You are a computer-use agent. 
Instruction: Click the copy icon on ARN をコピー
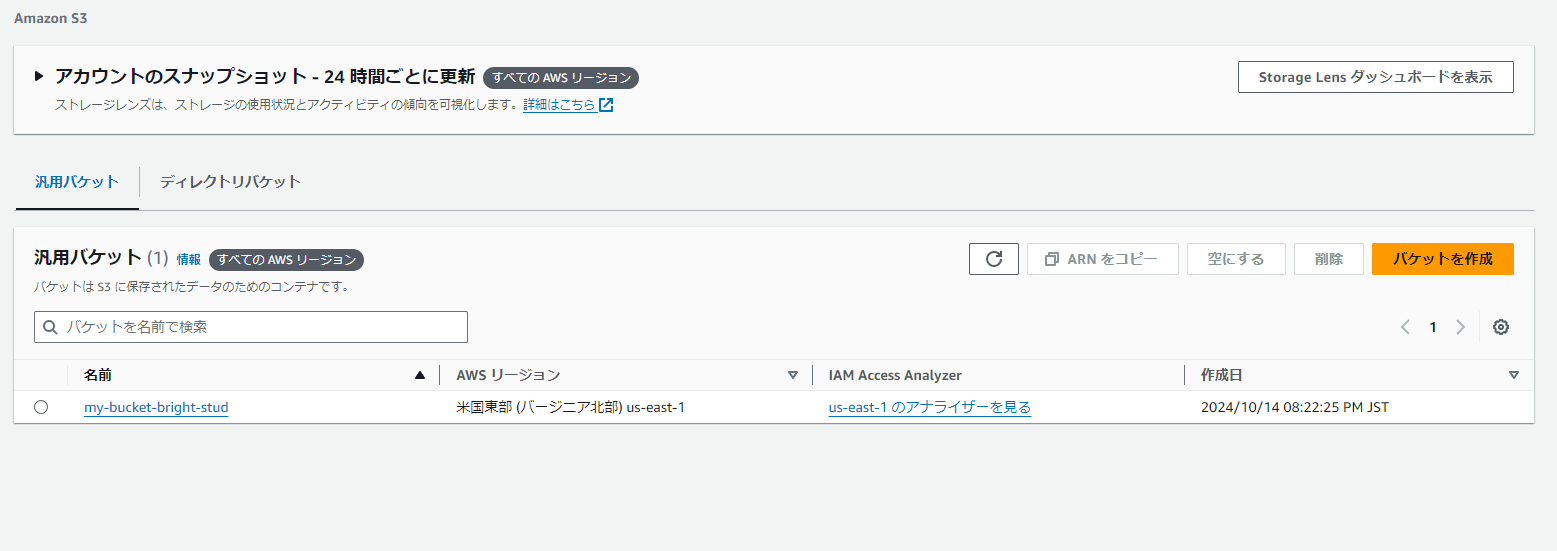[x=1051, y=259]
